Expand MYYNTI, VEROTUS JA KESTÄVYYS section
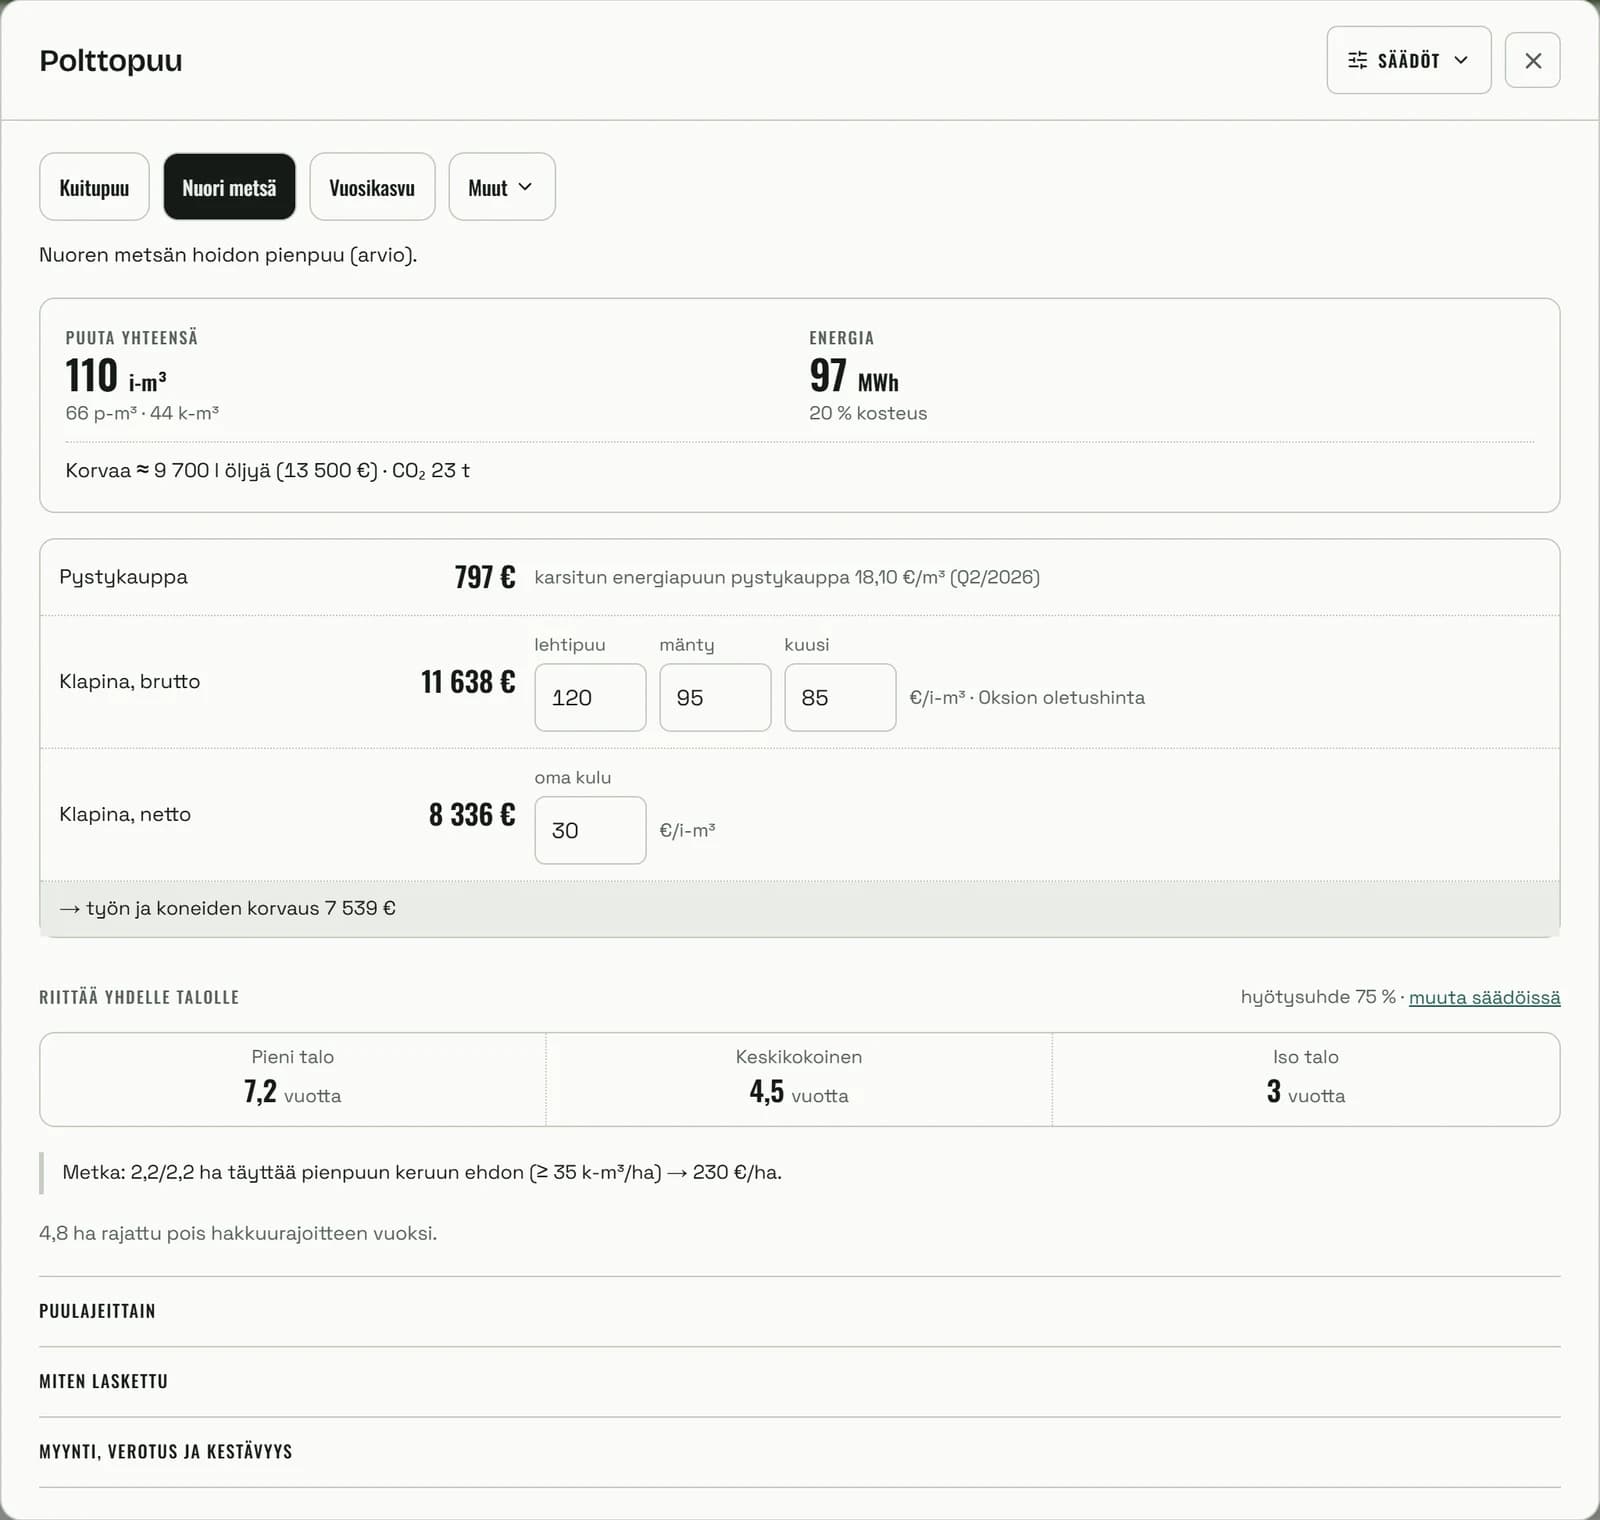The image size is (1600, 1520). pyautogui.click(x=800, y=1451)
